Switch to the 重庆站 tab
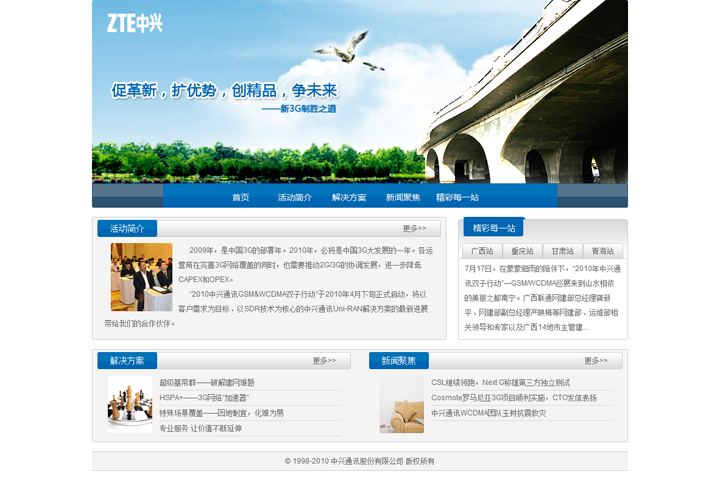 523,251
